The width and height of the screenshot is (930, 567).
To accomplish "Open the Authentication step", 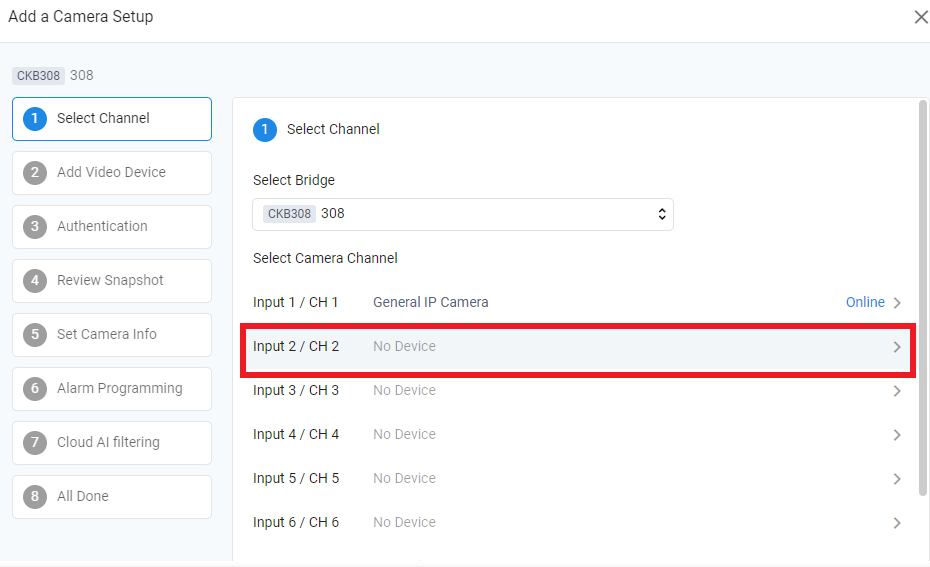I will point(112,227).
